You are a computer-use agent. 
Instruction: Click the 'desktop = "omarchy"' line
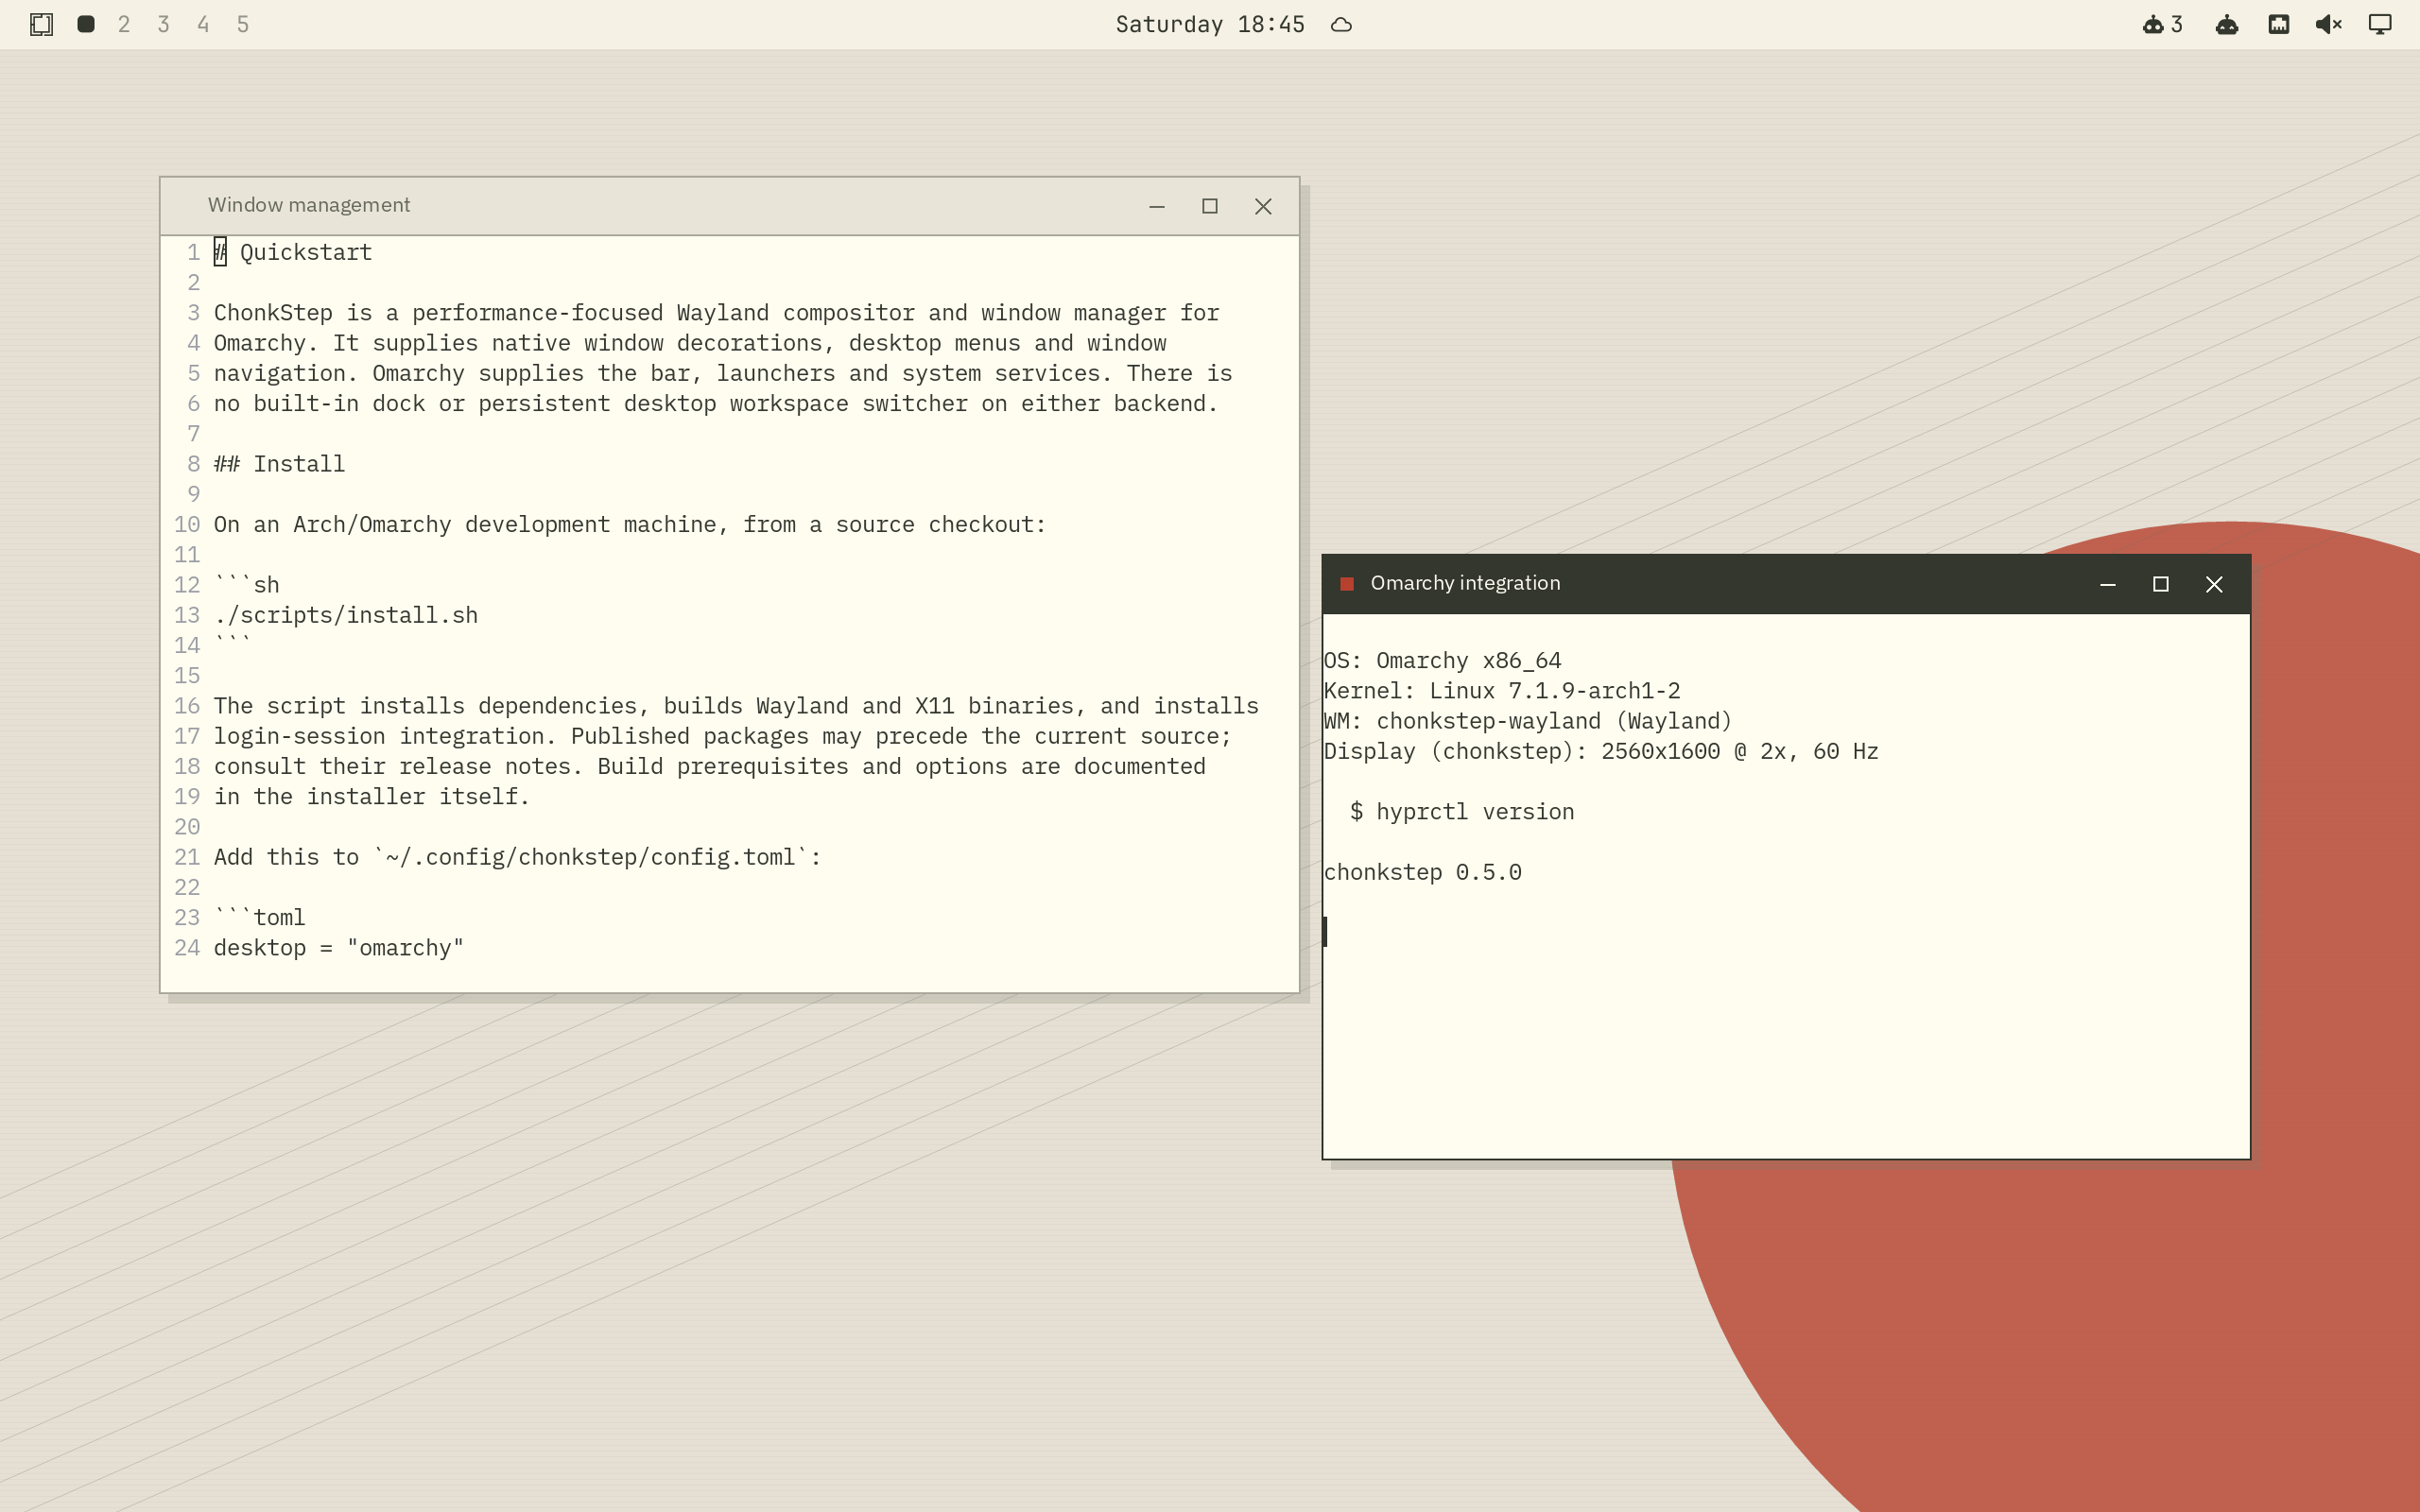point(339,948)
